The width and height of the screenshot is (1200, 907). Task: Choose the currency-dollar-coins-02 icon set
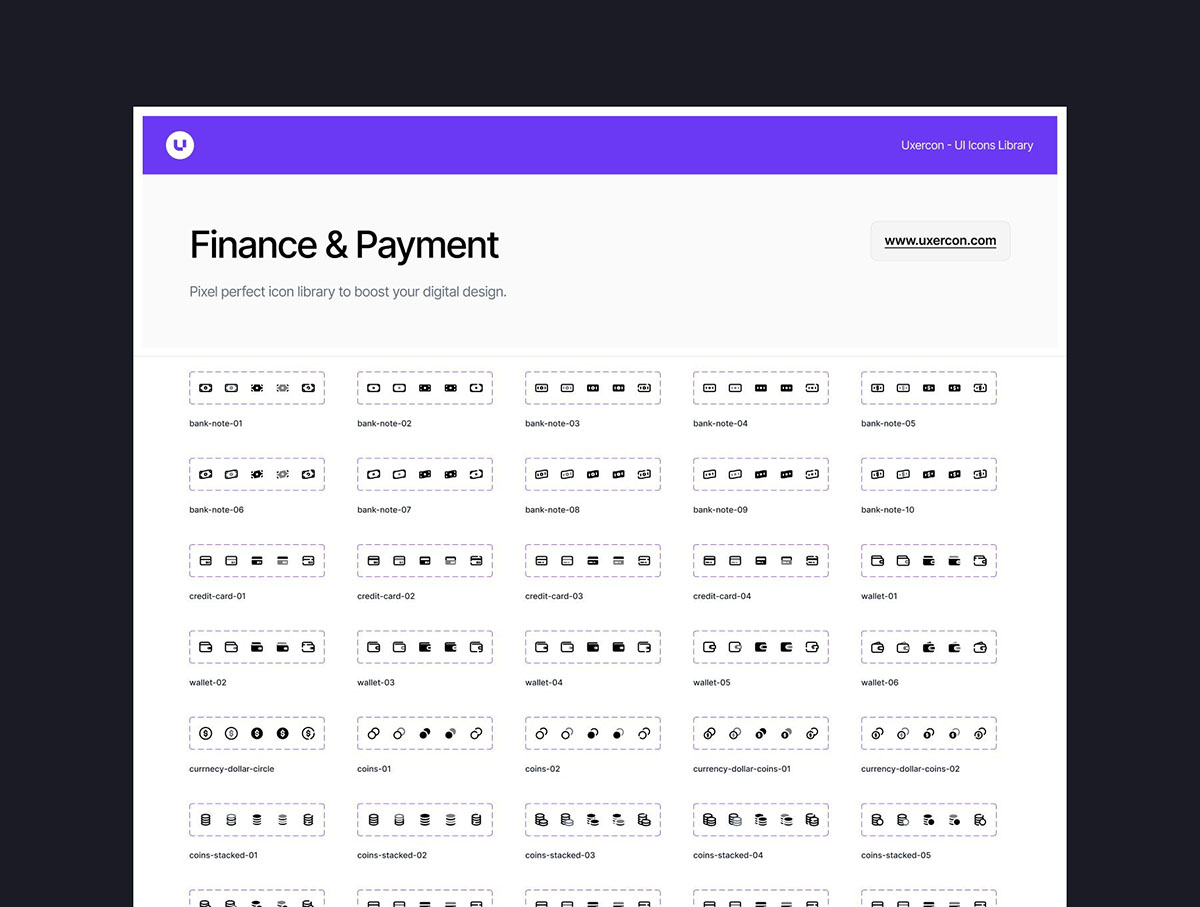coord(929,733)
